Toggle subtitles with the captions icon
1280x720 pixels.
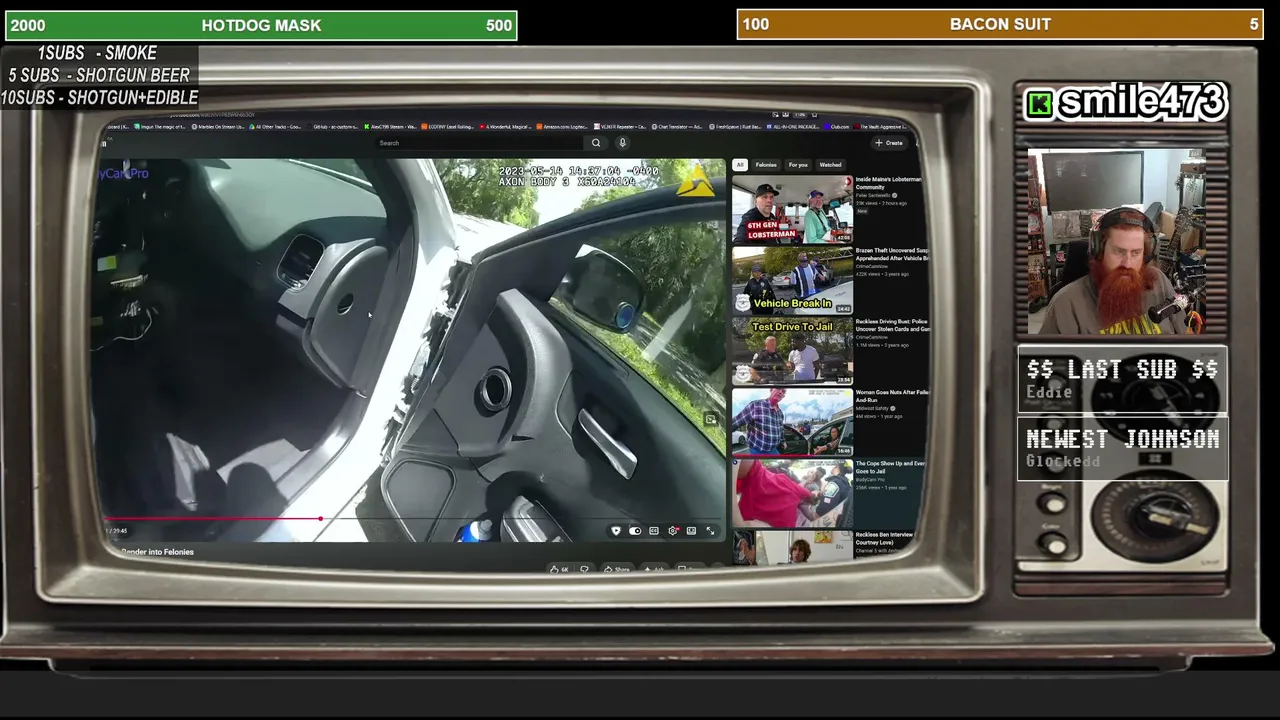(654, 531)
